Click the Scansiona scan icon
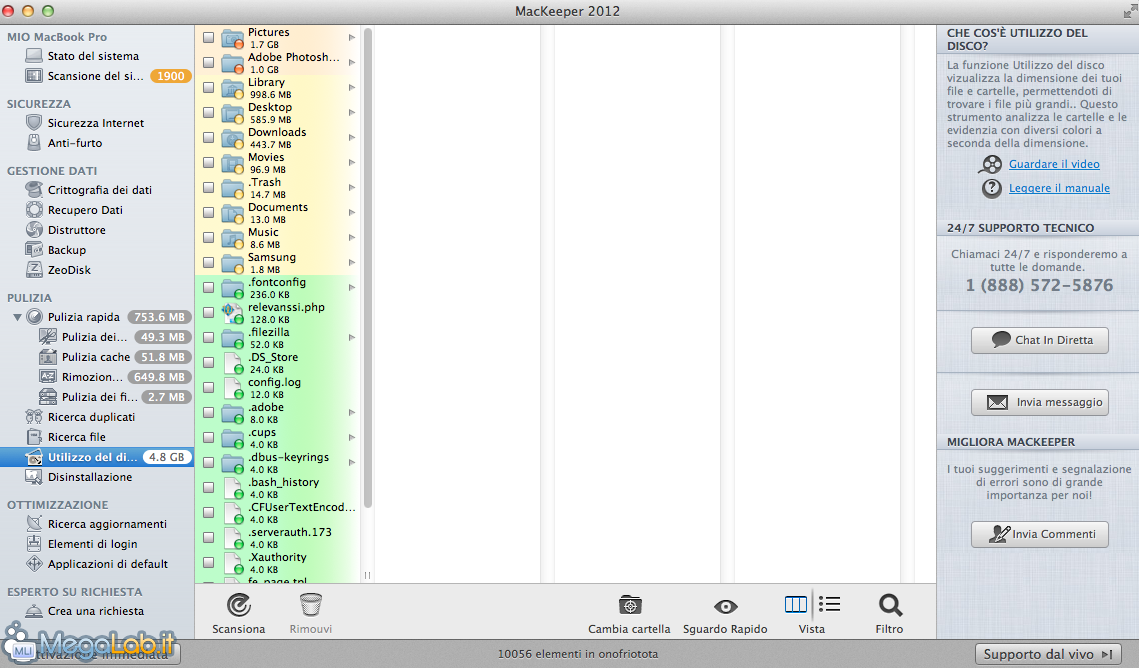The width and height of the screenshot is (1139, 668). (239, 605)
